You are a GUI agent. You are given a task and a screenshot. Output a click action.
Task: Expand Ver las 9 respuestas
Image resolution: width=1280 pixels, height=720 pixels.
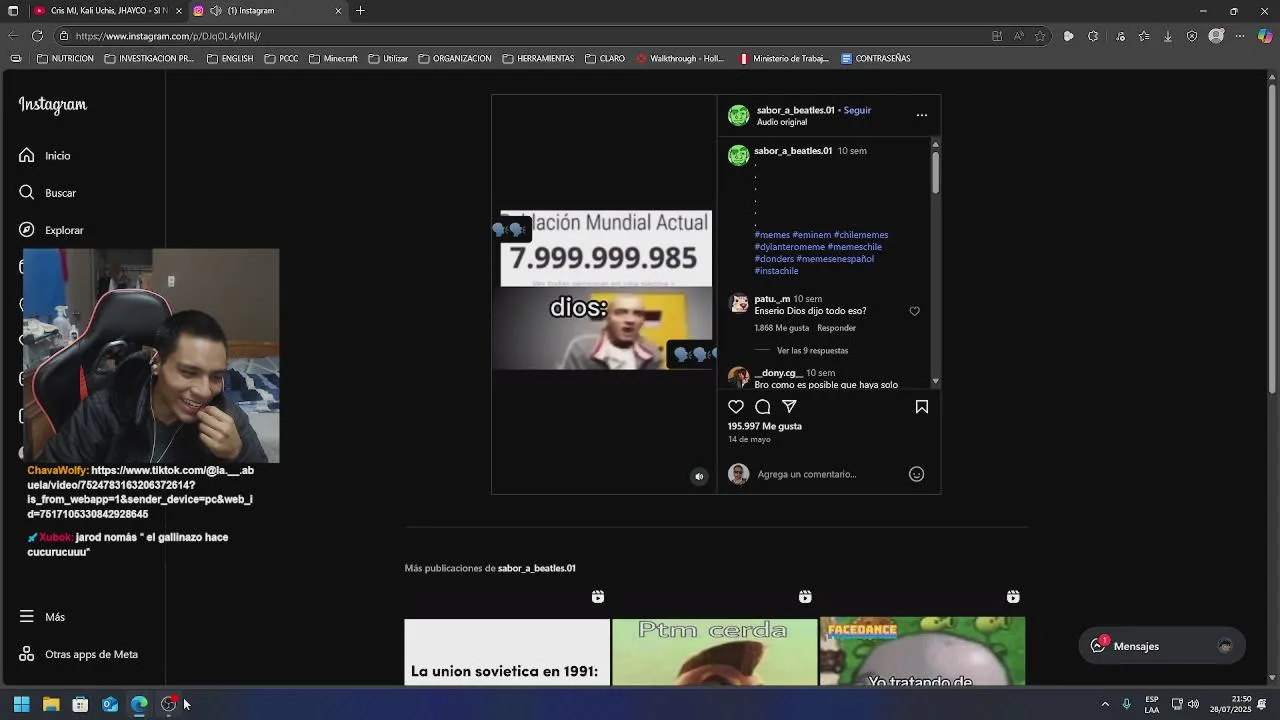(812, 351)
